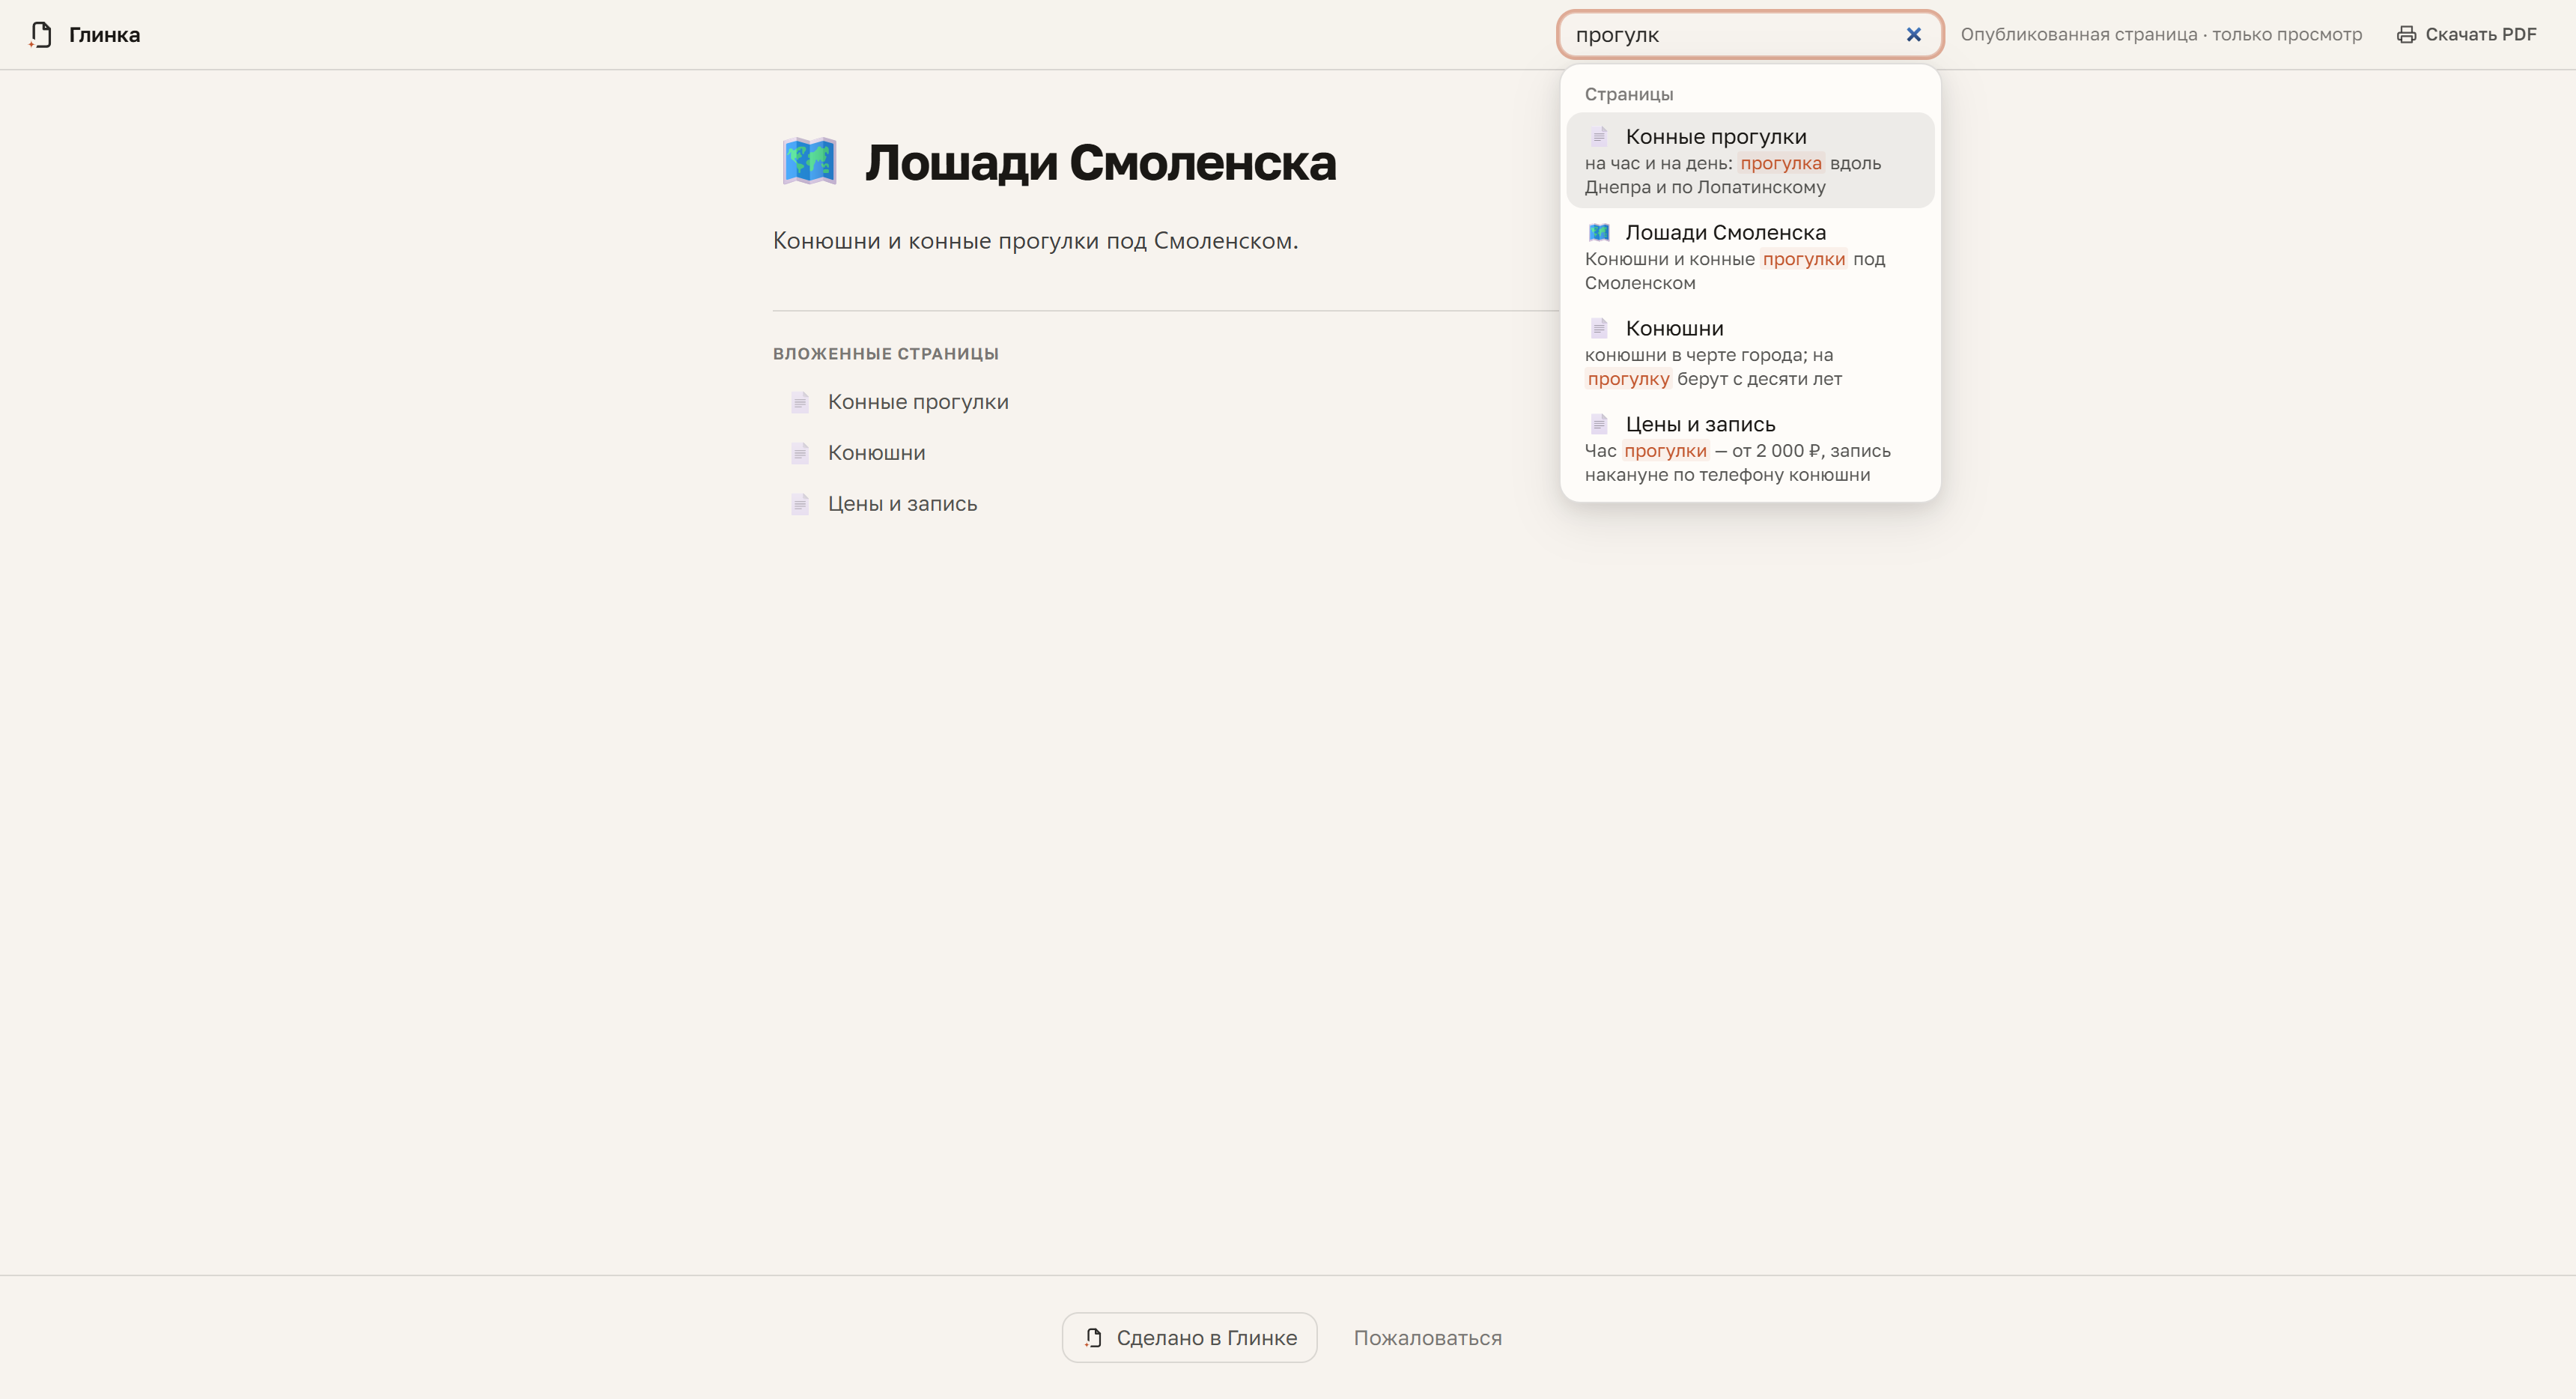2576x1399 pixels.
Task: Open Конные прогулки search result
Action: click(x=1750, y=160)
